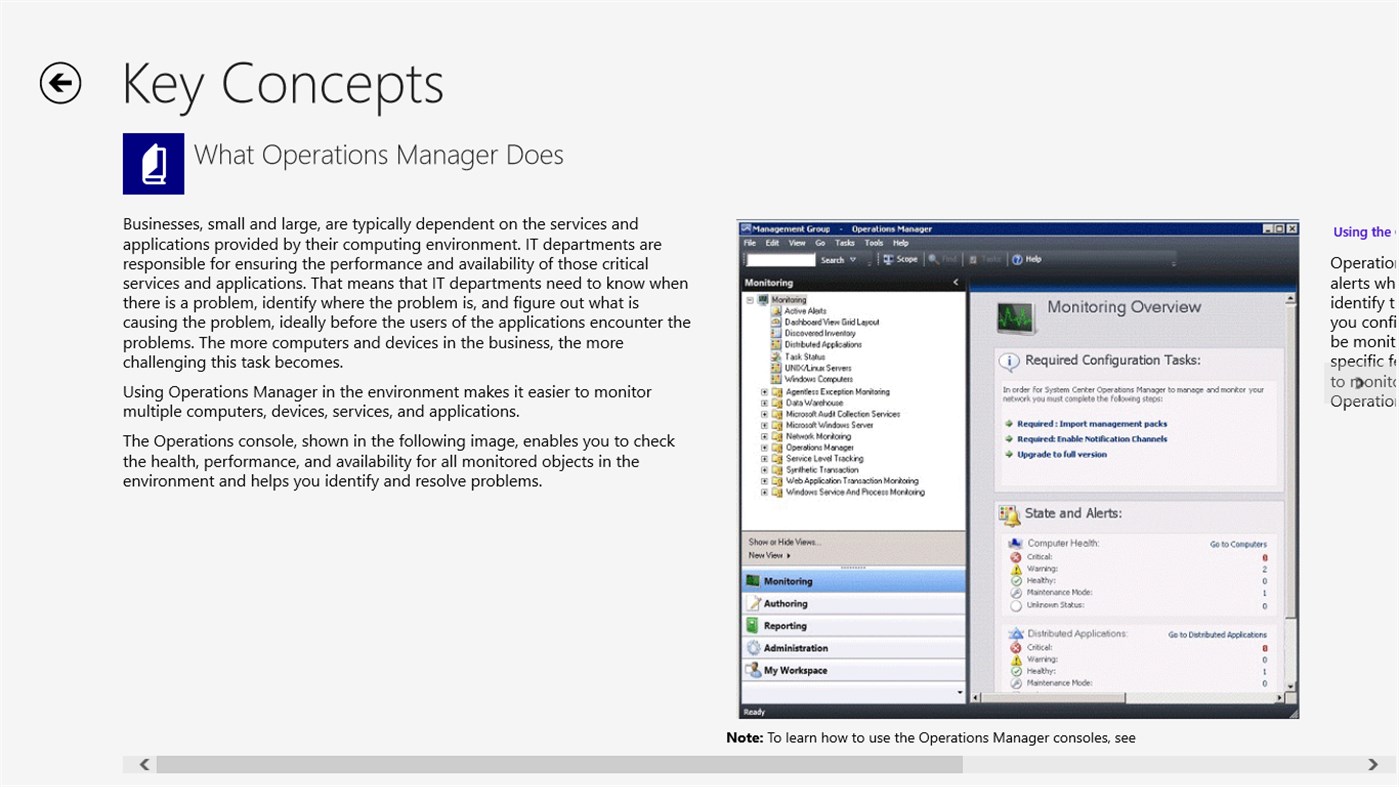
Task: Select the Scope icon in the toolbar
Action: pyautogui.click(x=890, y=259)
